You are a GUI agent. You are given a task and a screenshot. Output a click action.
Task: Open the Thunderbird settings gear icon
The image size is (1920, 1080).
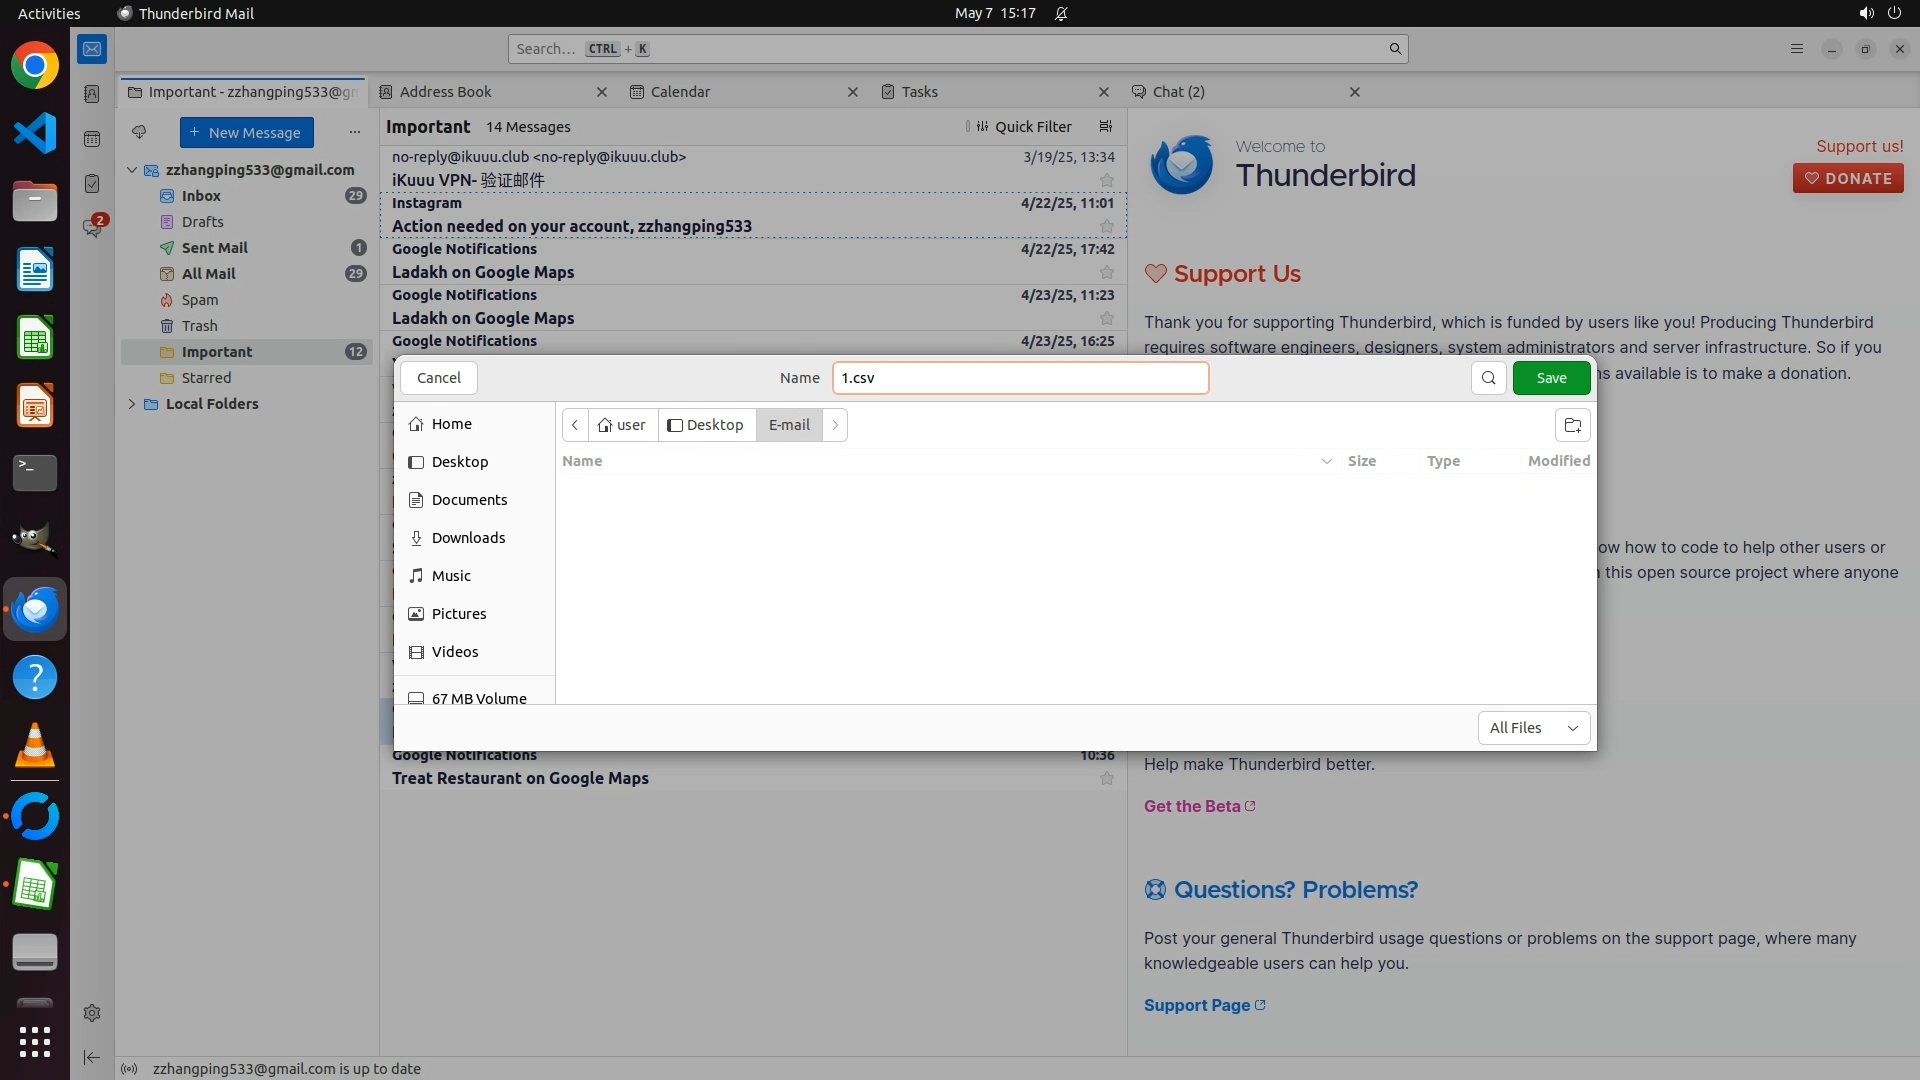click(92, 1013)
